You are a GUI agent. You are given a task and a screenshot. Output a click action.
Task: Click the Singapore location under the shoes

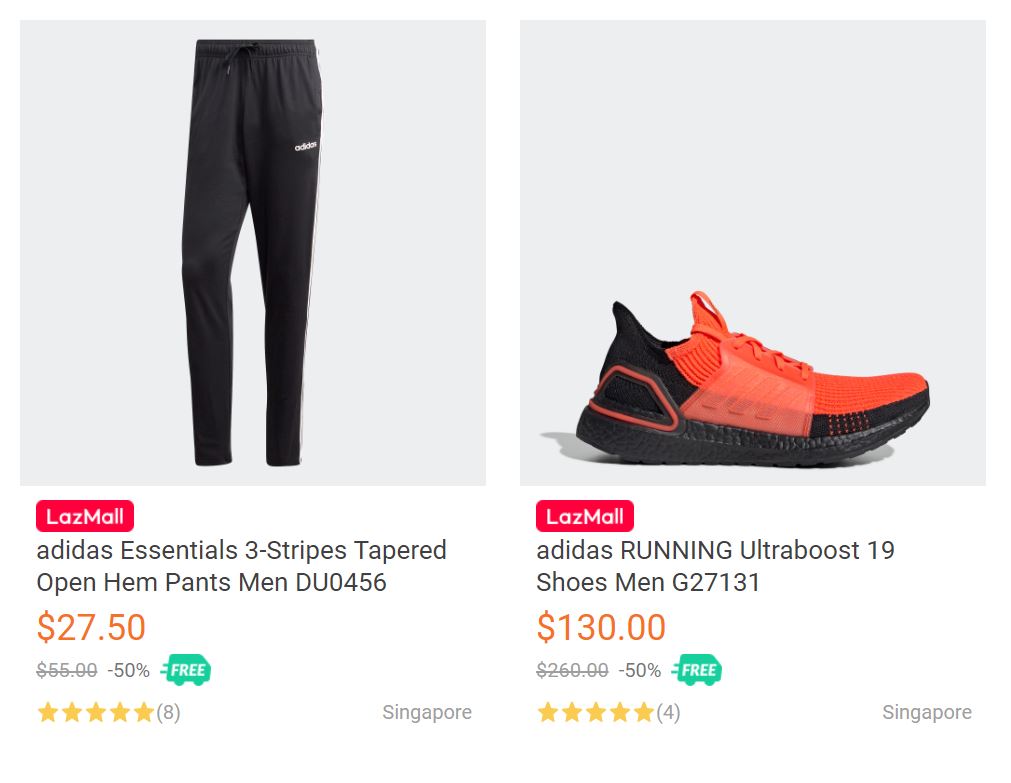927,713
